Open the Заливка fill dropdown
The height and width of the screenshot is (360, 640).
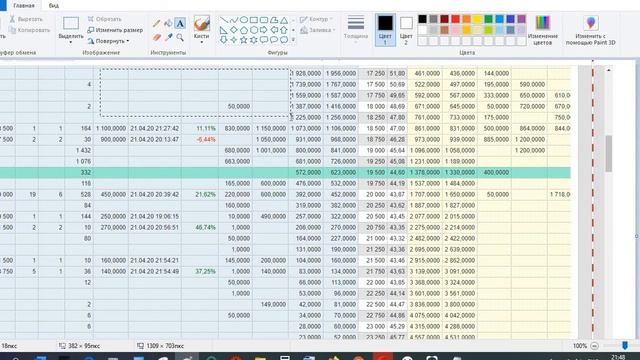(318, 30)
